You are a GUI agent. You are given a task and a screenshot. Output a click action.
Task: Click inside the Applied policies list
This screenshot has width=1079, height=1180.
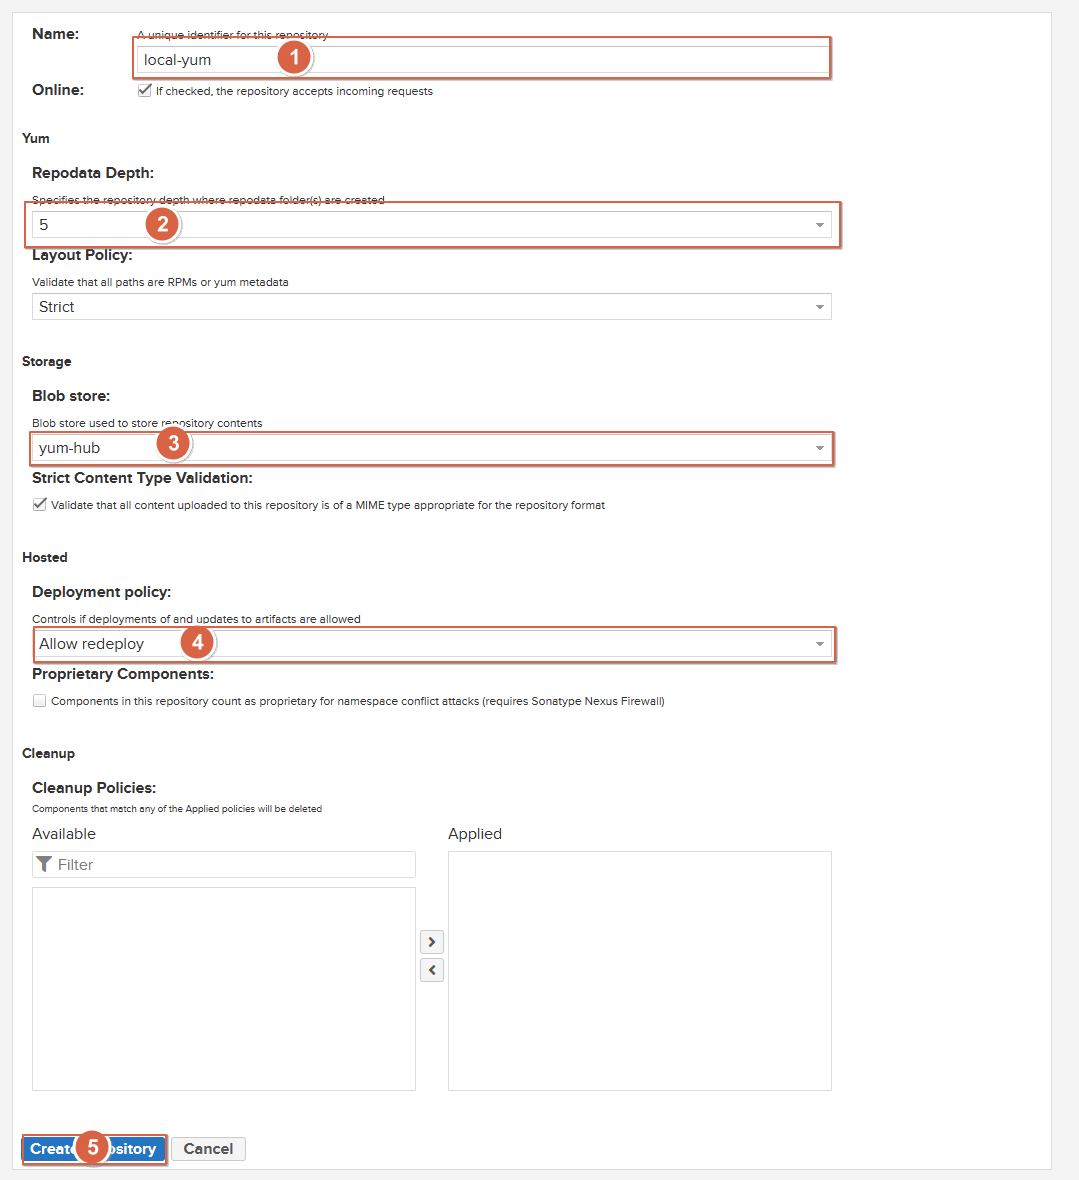click(640, 970)
